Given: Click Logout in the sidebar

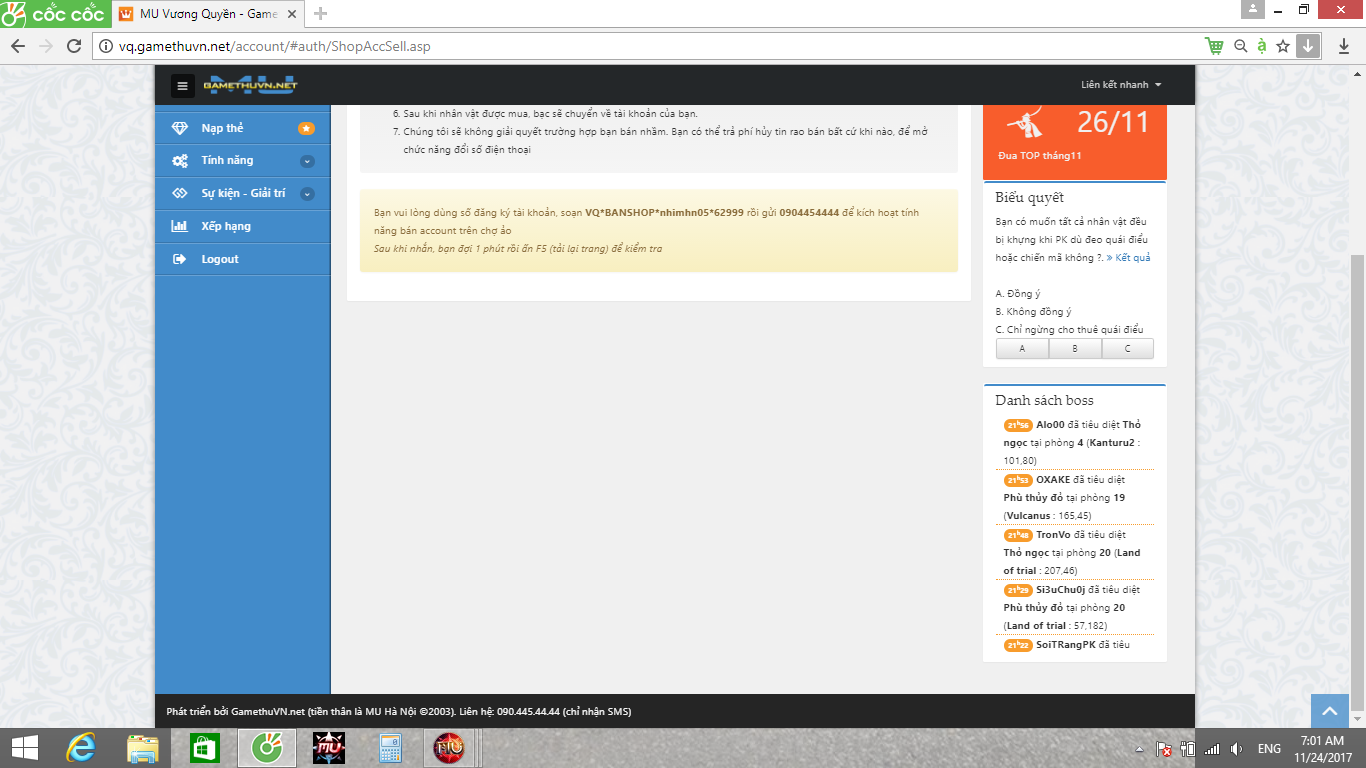Looking at the screenshot, I should [220, 259].
